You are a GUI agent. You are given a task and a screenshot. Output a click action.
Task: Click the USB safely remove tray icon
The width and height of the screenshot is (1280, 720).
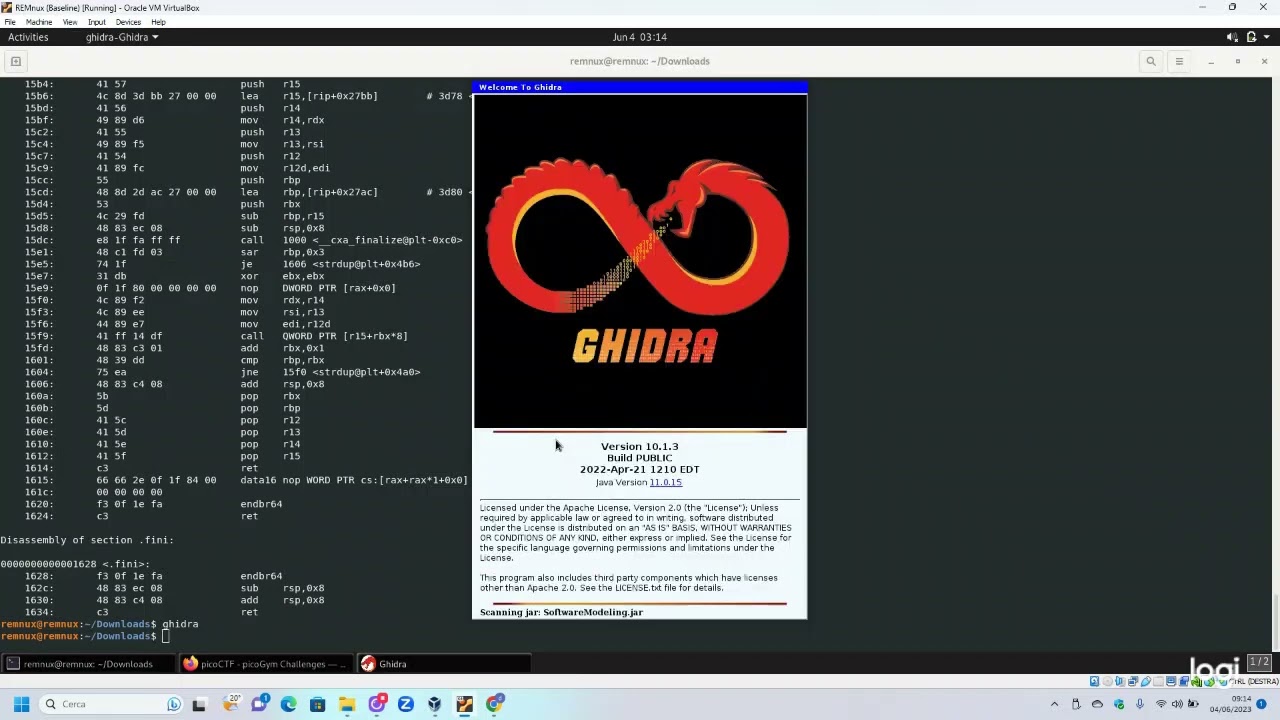1076,704
